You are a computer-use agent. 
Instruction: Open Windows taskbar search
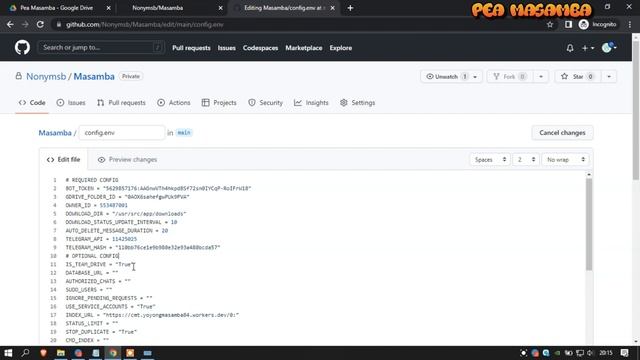tap(25, 353)
